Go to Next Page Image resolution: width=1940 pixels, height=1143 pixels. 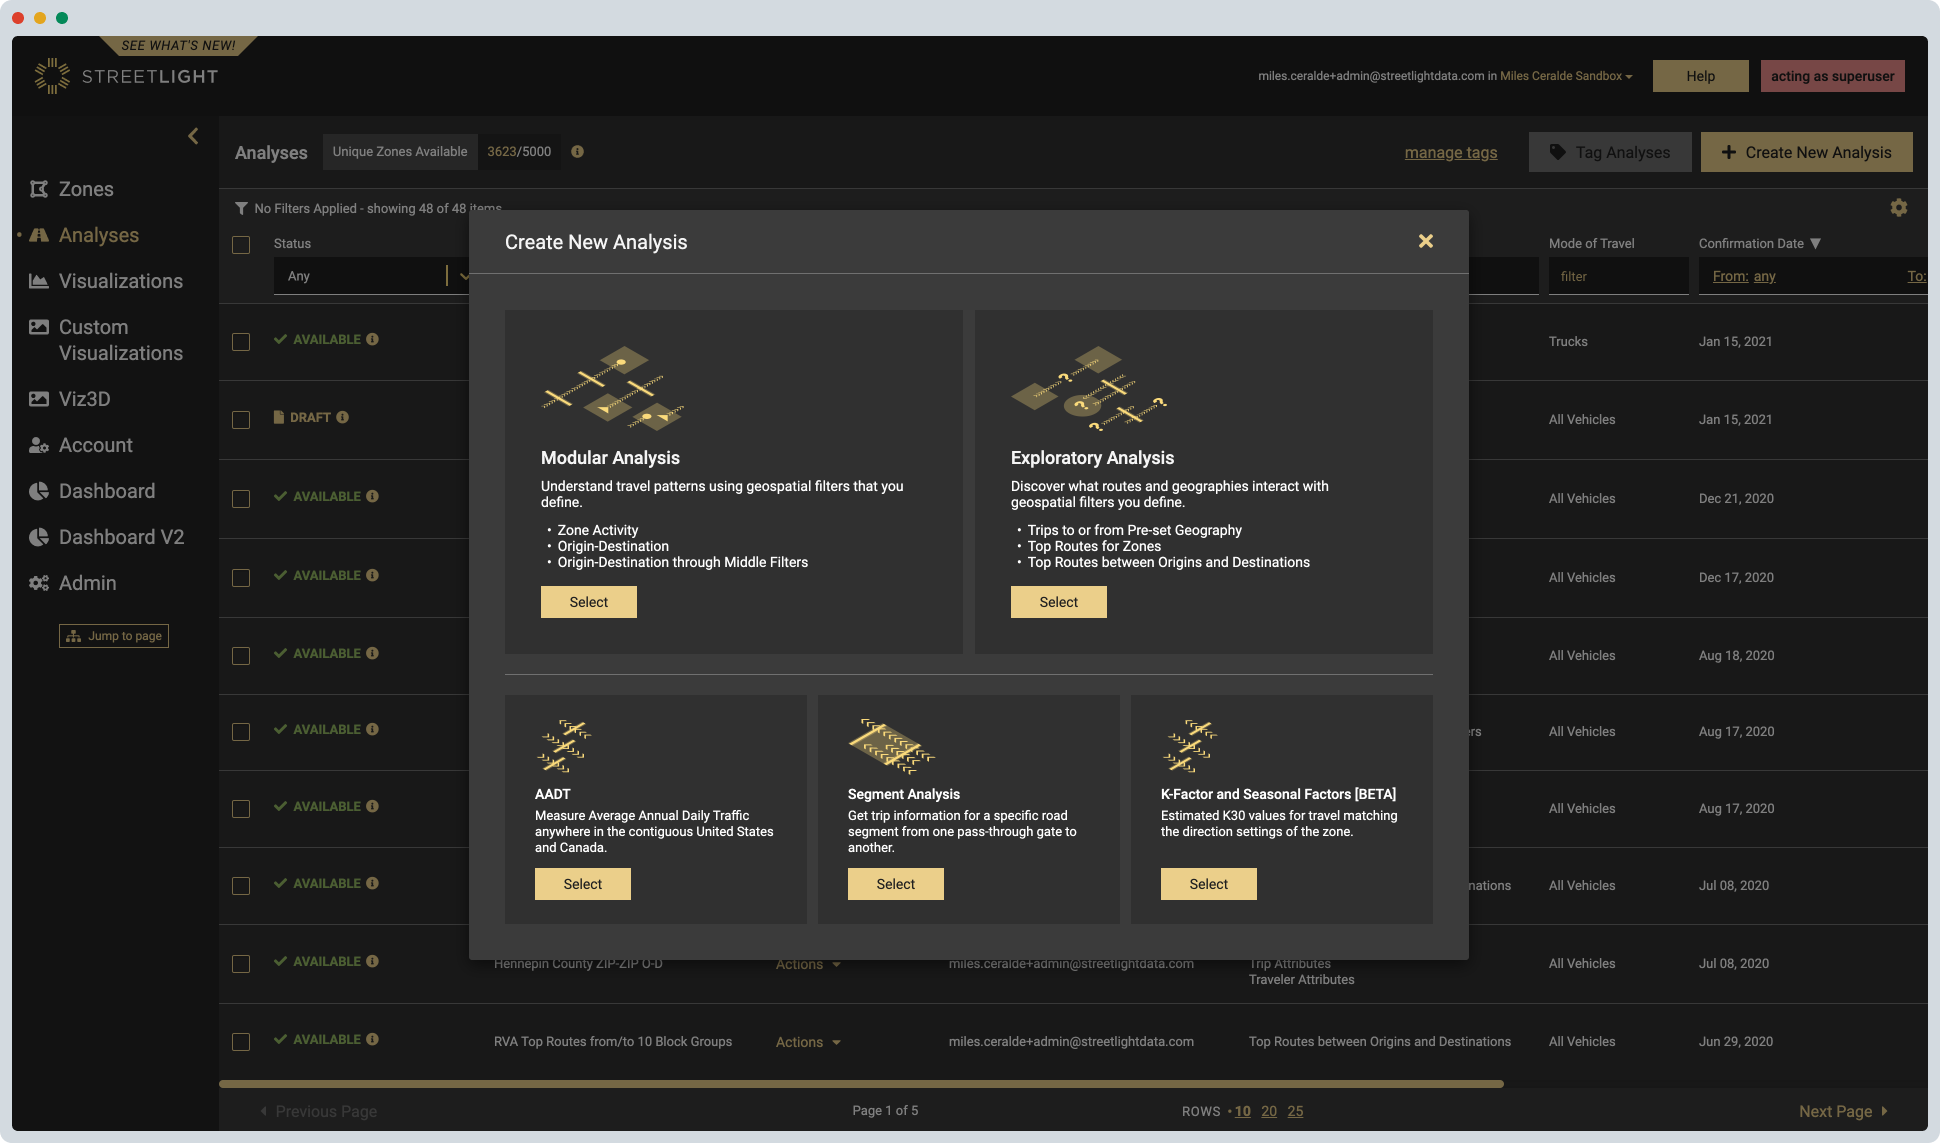point(1843,1111)
